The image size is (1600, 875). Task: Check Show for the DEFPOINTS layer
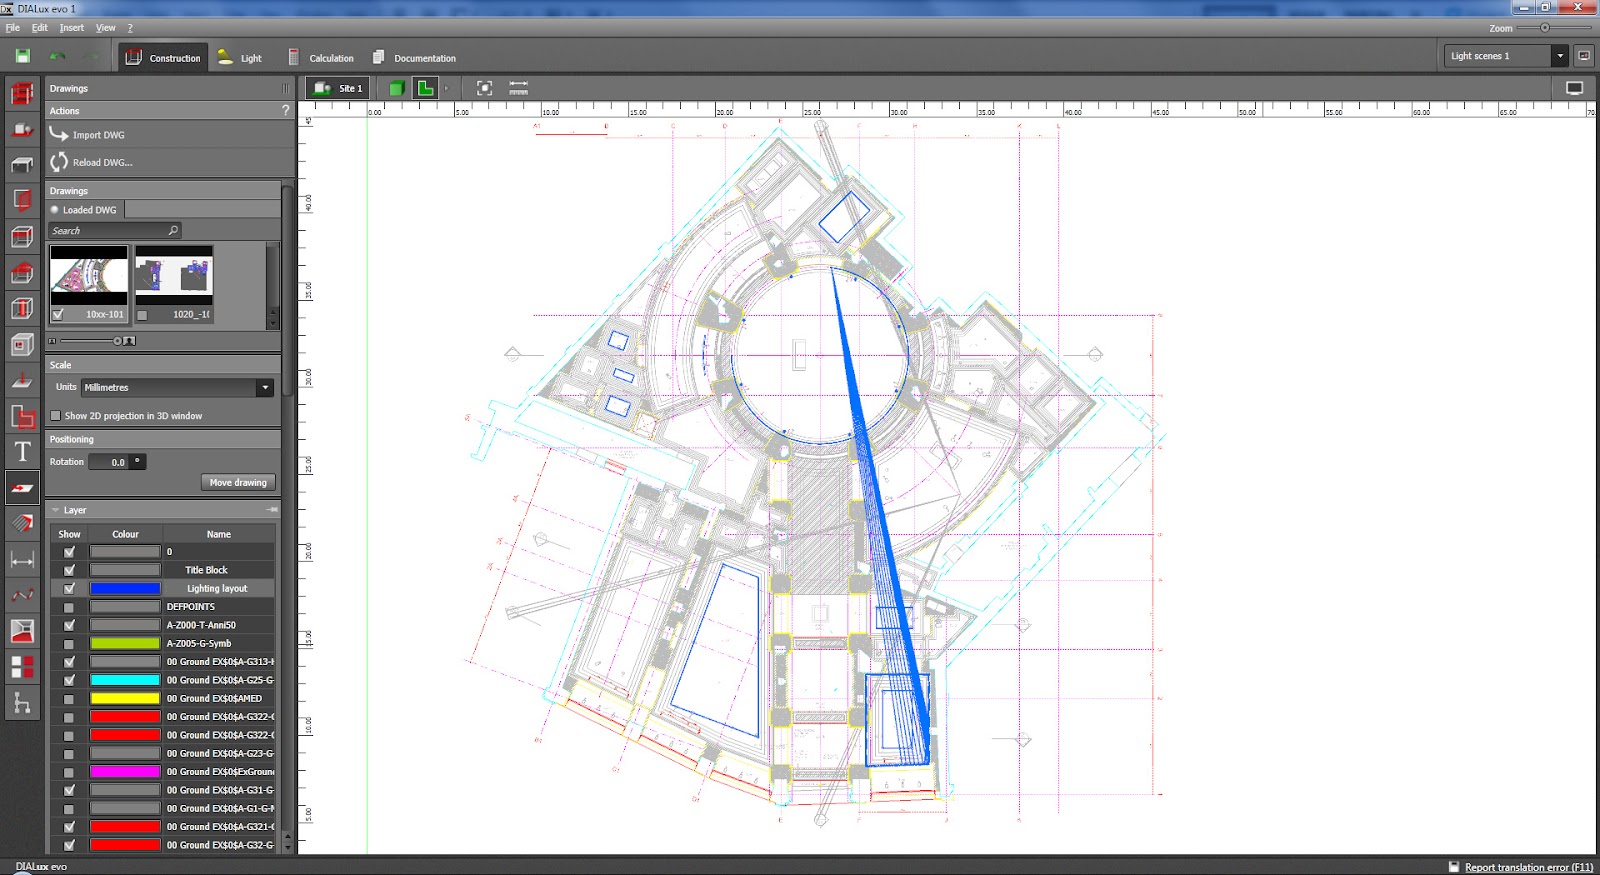click(69, 607)
